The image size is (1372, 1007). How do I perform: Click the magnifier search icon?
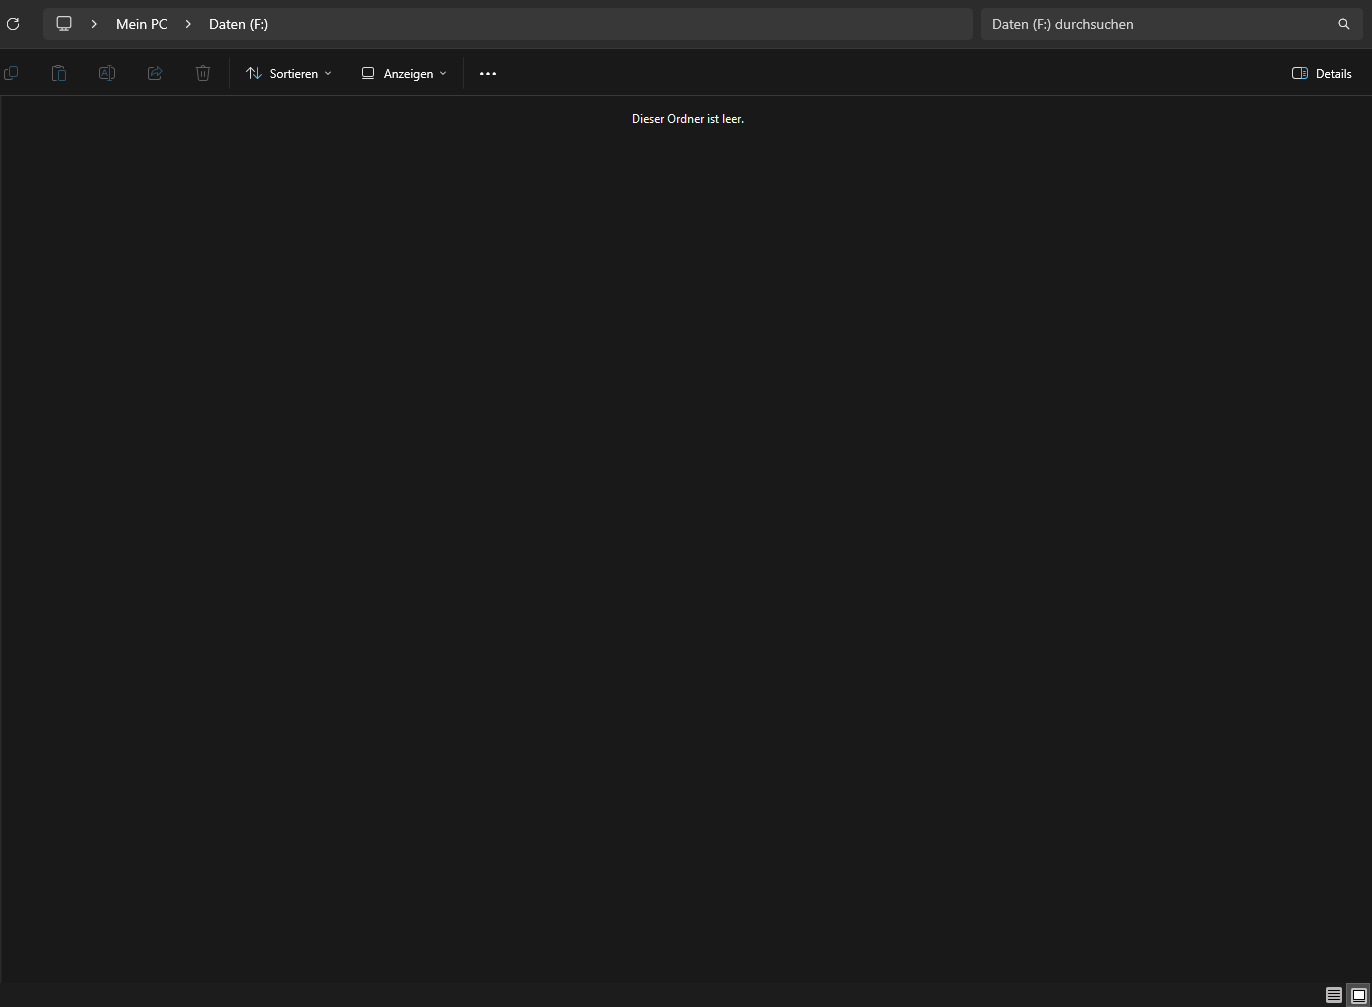click(x=1344, y=24)
